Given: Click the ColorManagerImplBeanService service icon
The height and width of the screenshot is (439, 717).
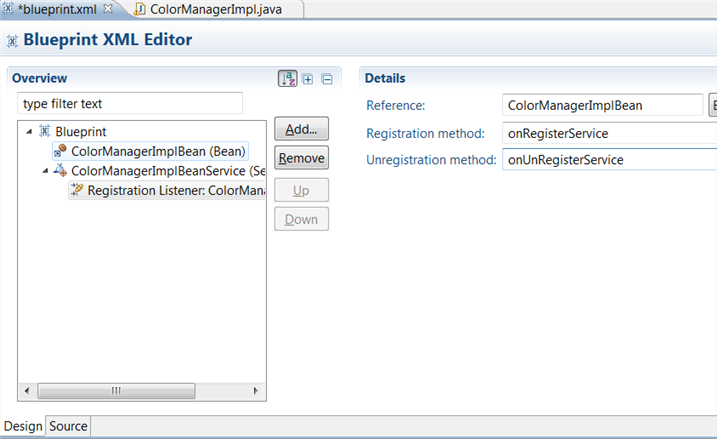Looking at the screenshot, I should pyautogui.click(x=60, y=171).
